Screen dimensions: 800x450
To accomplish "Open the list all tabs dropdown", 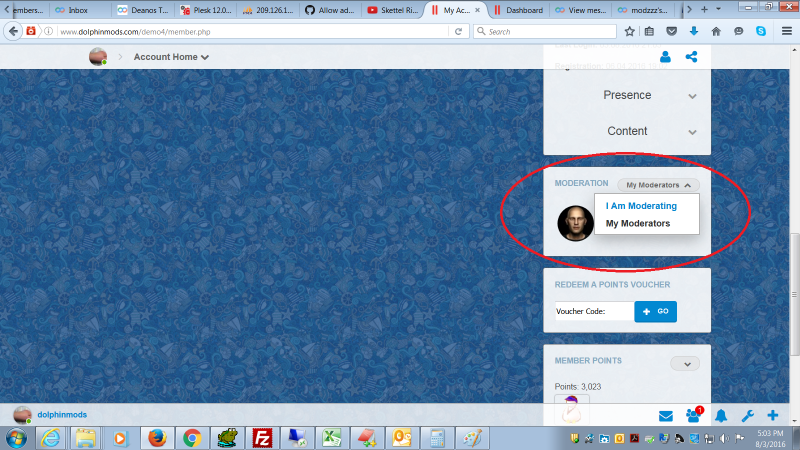I will tap(718, 10).
